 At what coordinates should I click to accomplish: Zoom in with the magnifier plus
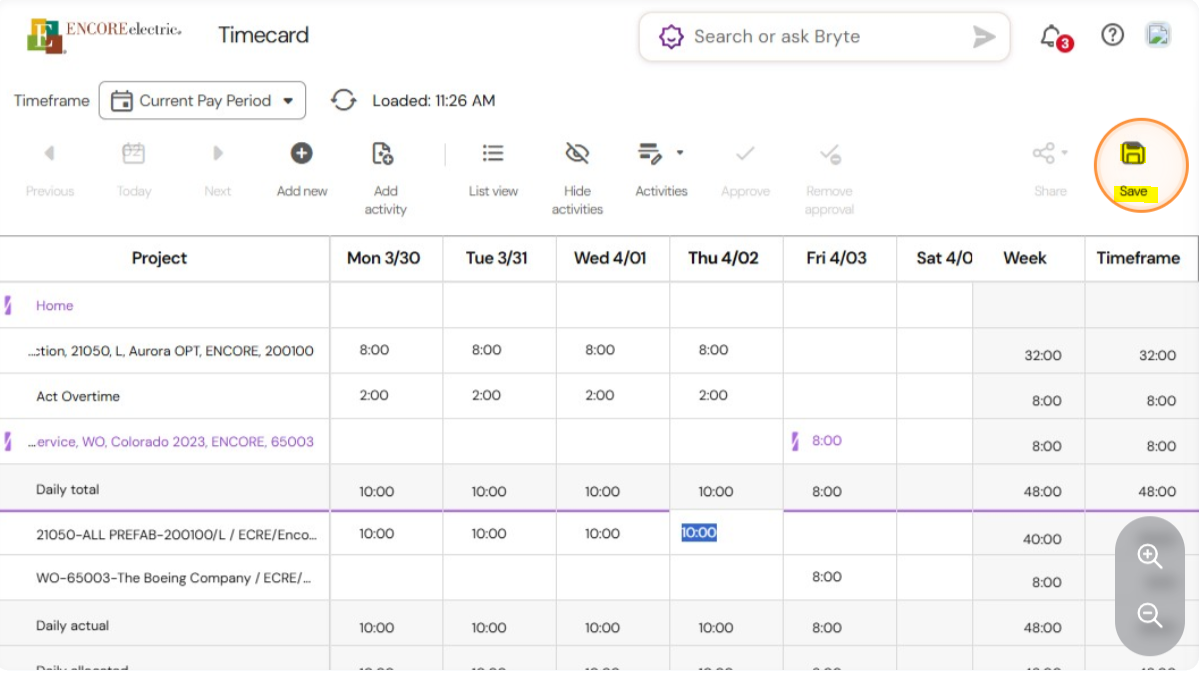click(x=1150, y=557)
